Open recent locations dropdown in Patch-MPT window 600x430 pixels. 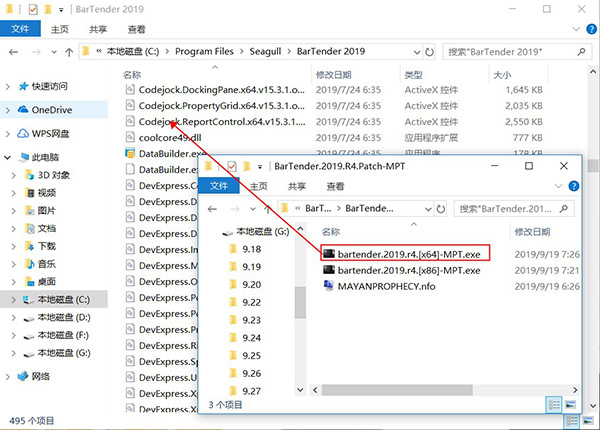coord(253,209)
